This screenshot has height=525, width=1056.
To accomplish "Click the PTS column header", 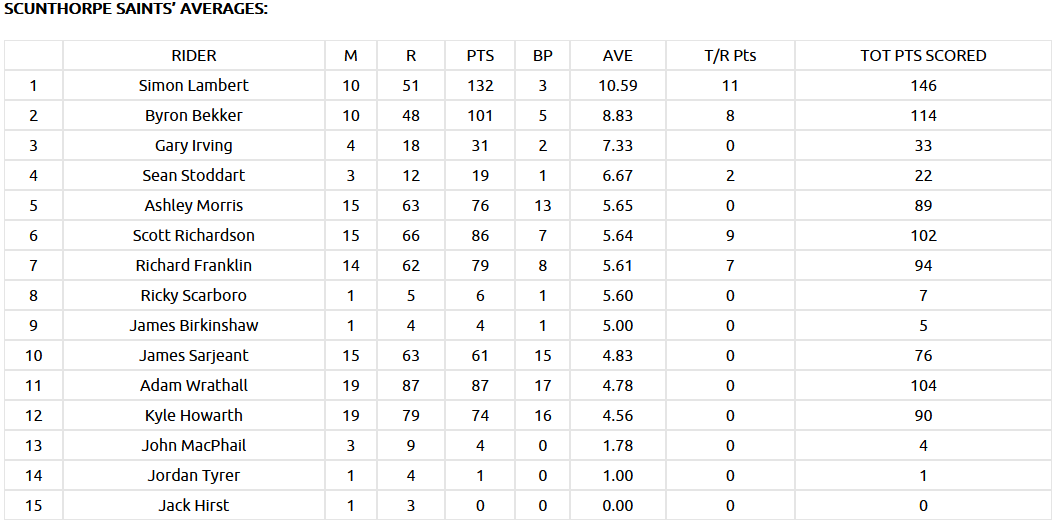I will tap(480, 56).
